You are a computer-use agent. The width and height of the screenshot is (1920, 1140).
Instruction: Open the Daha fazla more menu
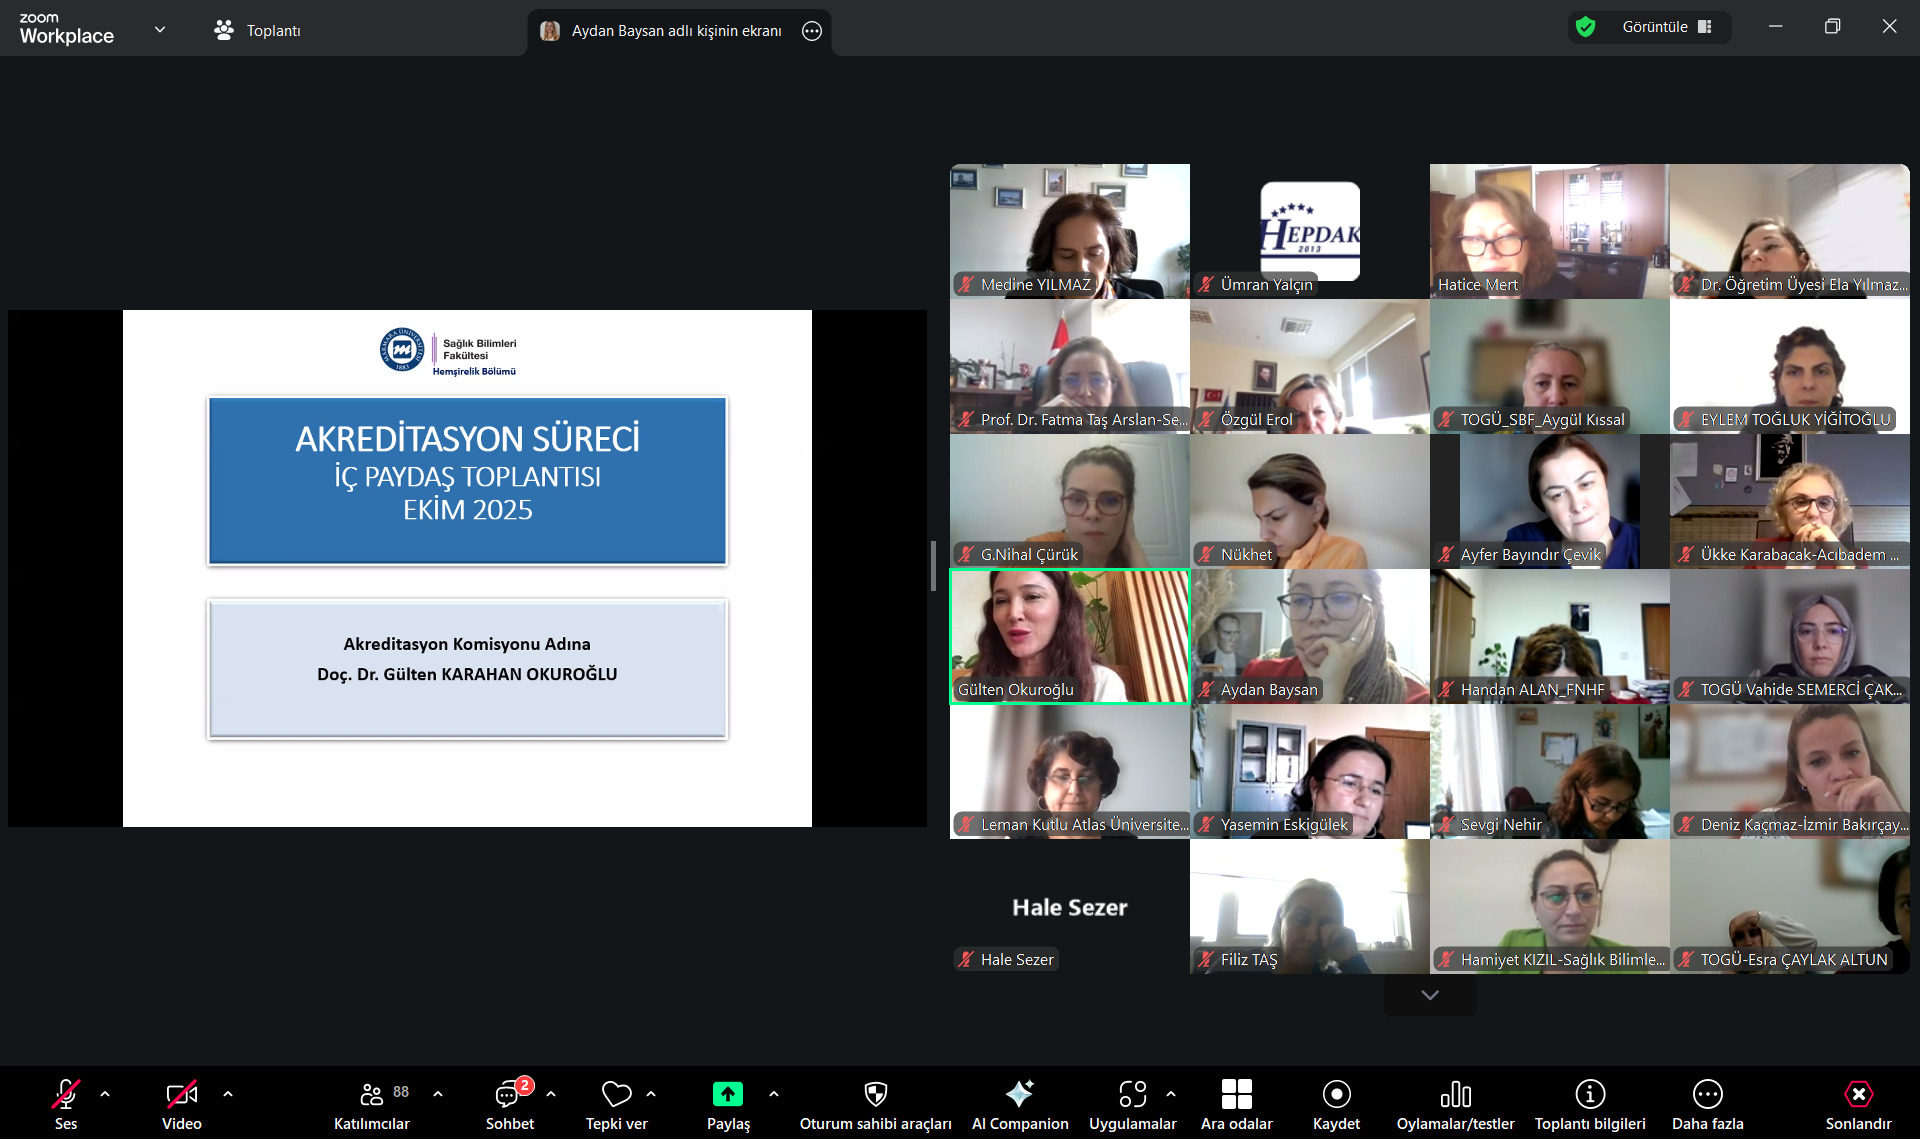coord(1707,1094)
